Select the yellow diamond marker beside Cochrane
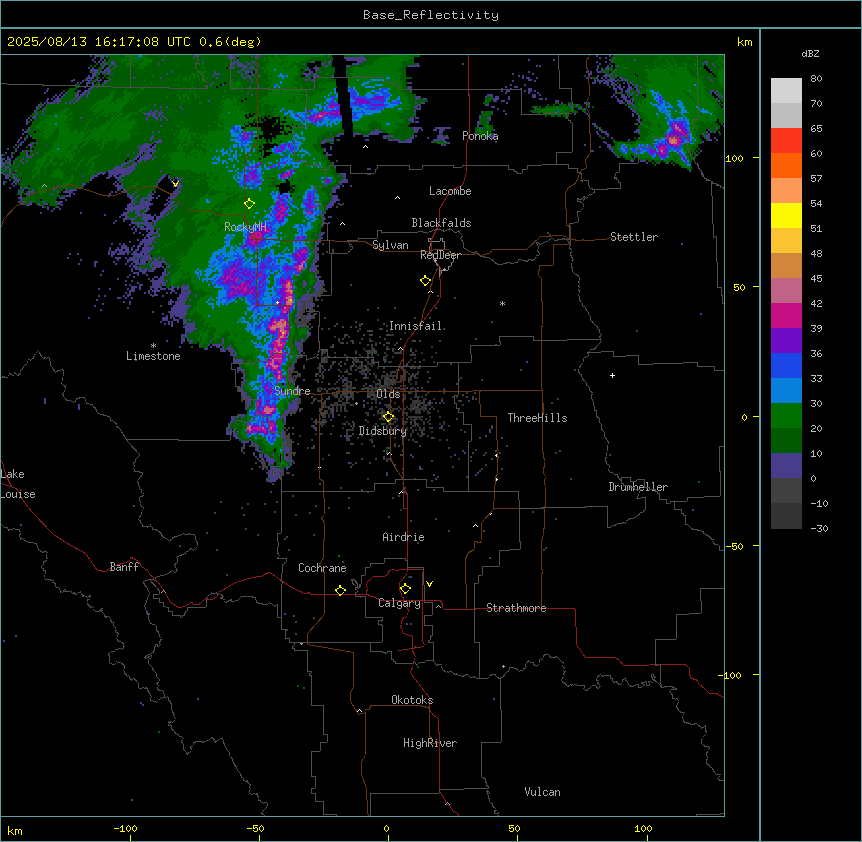Image resolution: width=862 pixels, height=842 pixels. click(340, 590)
